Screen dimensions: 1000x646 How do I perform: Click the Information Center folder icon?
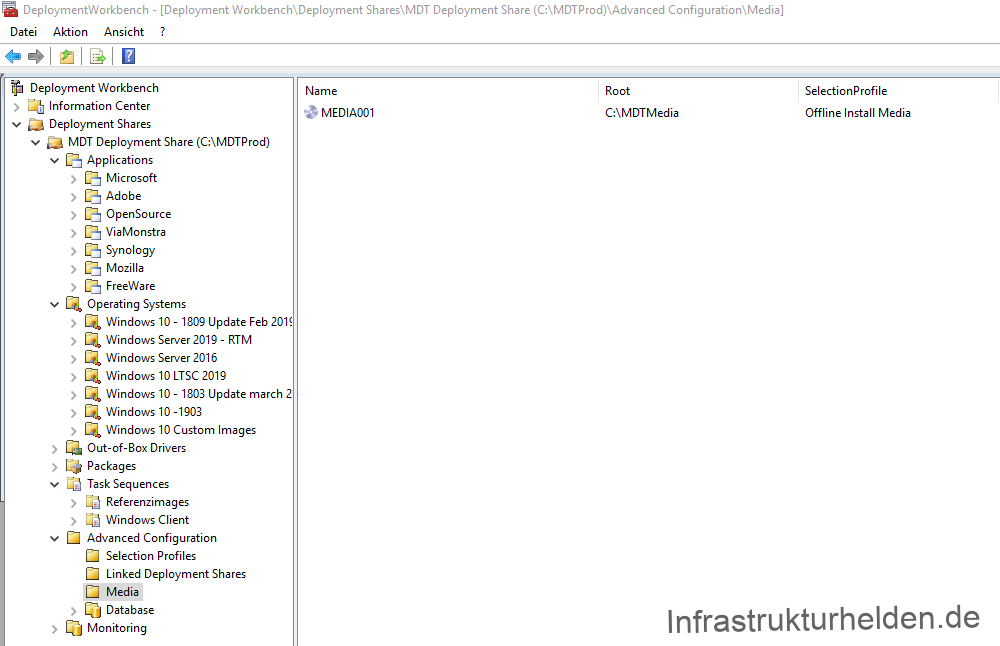point(36,106)
